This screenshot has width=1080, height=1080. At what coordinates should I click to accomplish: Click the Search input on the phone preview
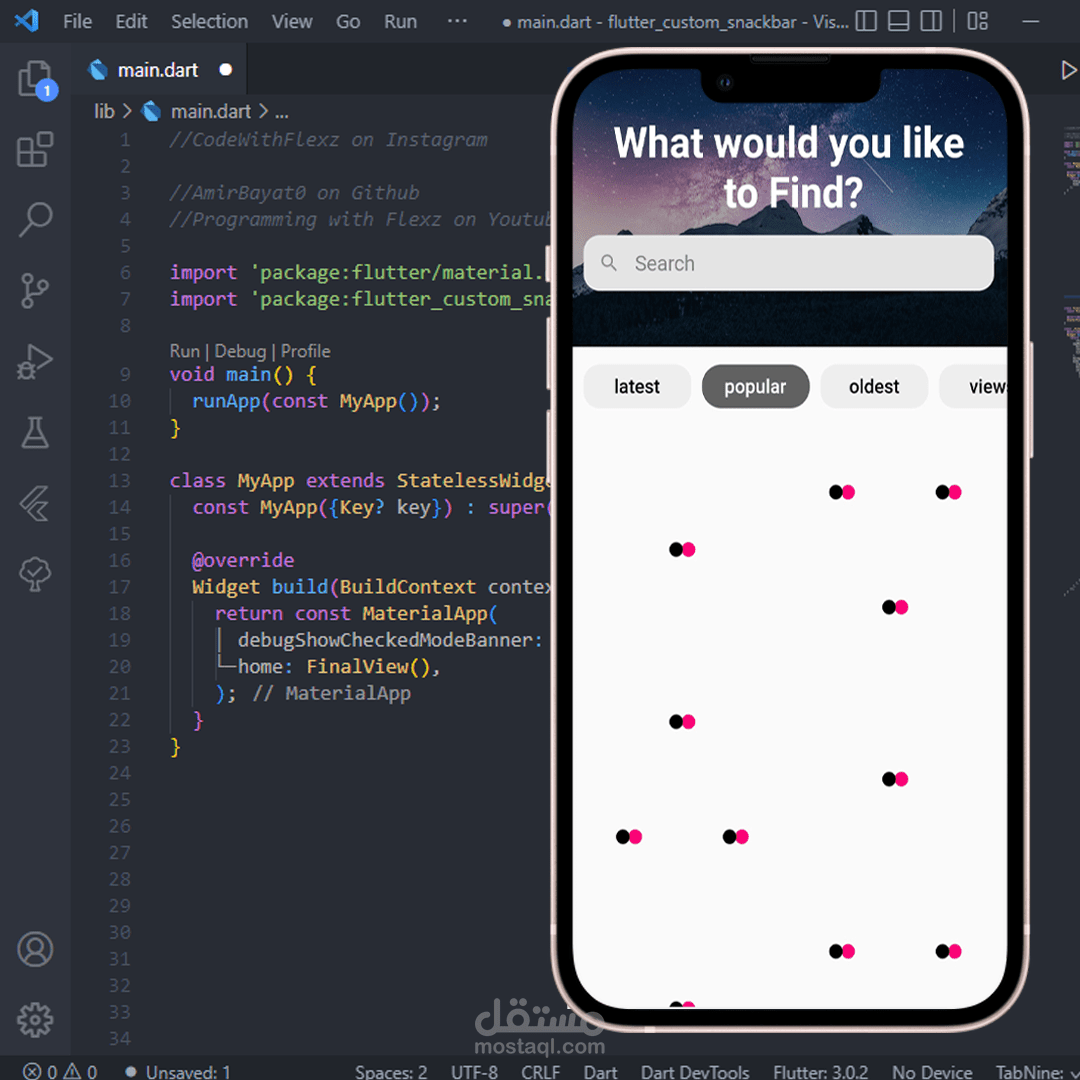point(788,263)
